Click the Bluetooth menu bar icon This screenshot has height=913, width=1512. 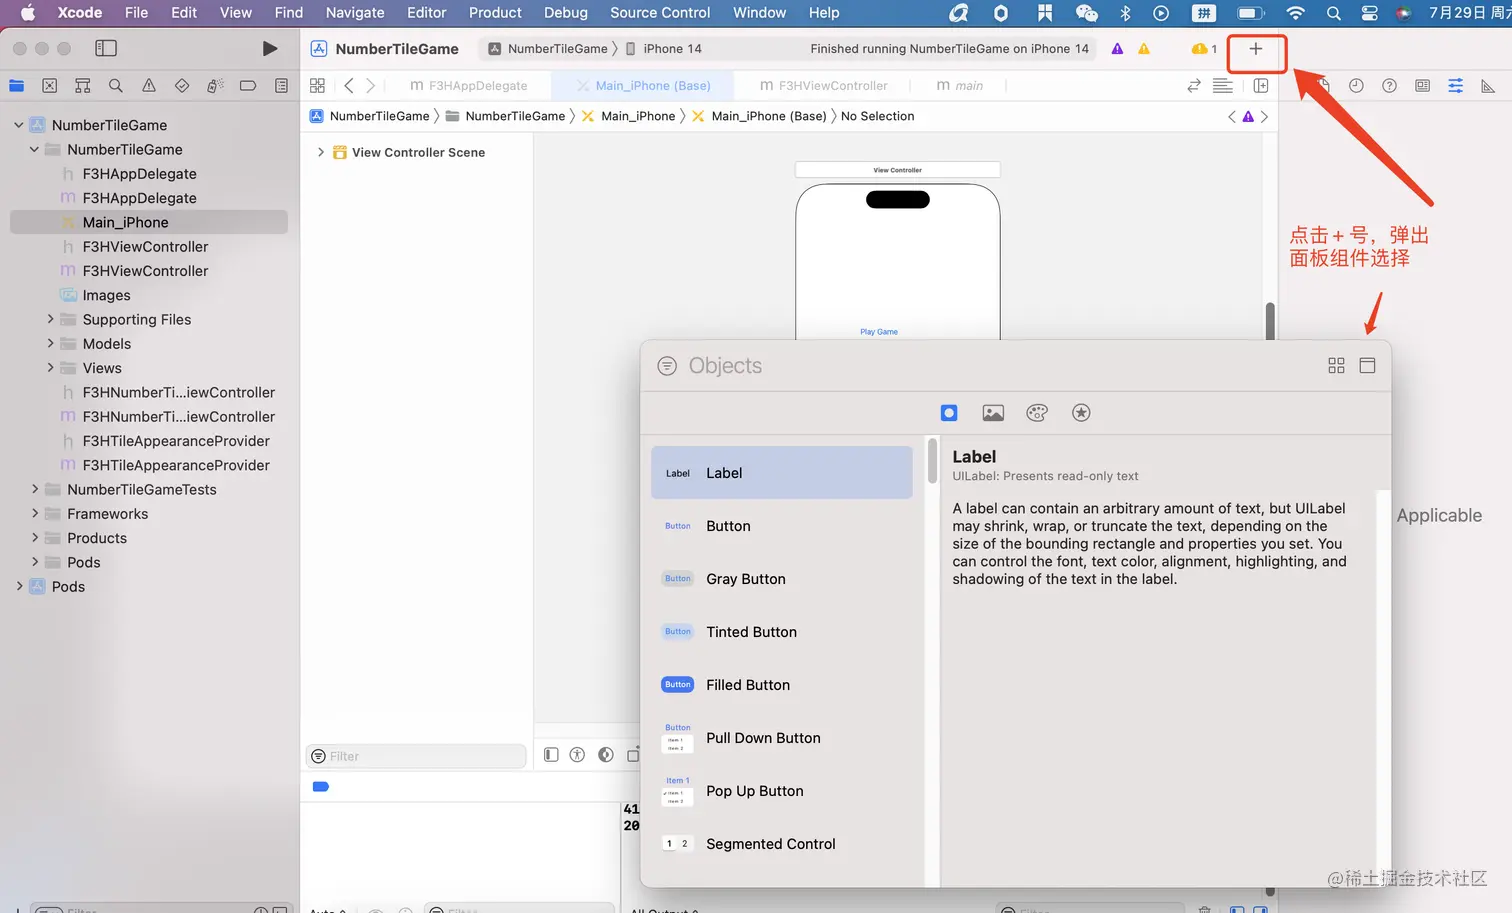click(1125, 13)
